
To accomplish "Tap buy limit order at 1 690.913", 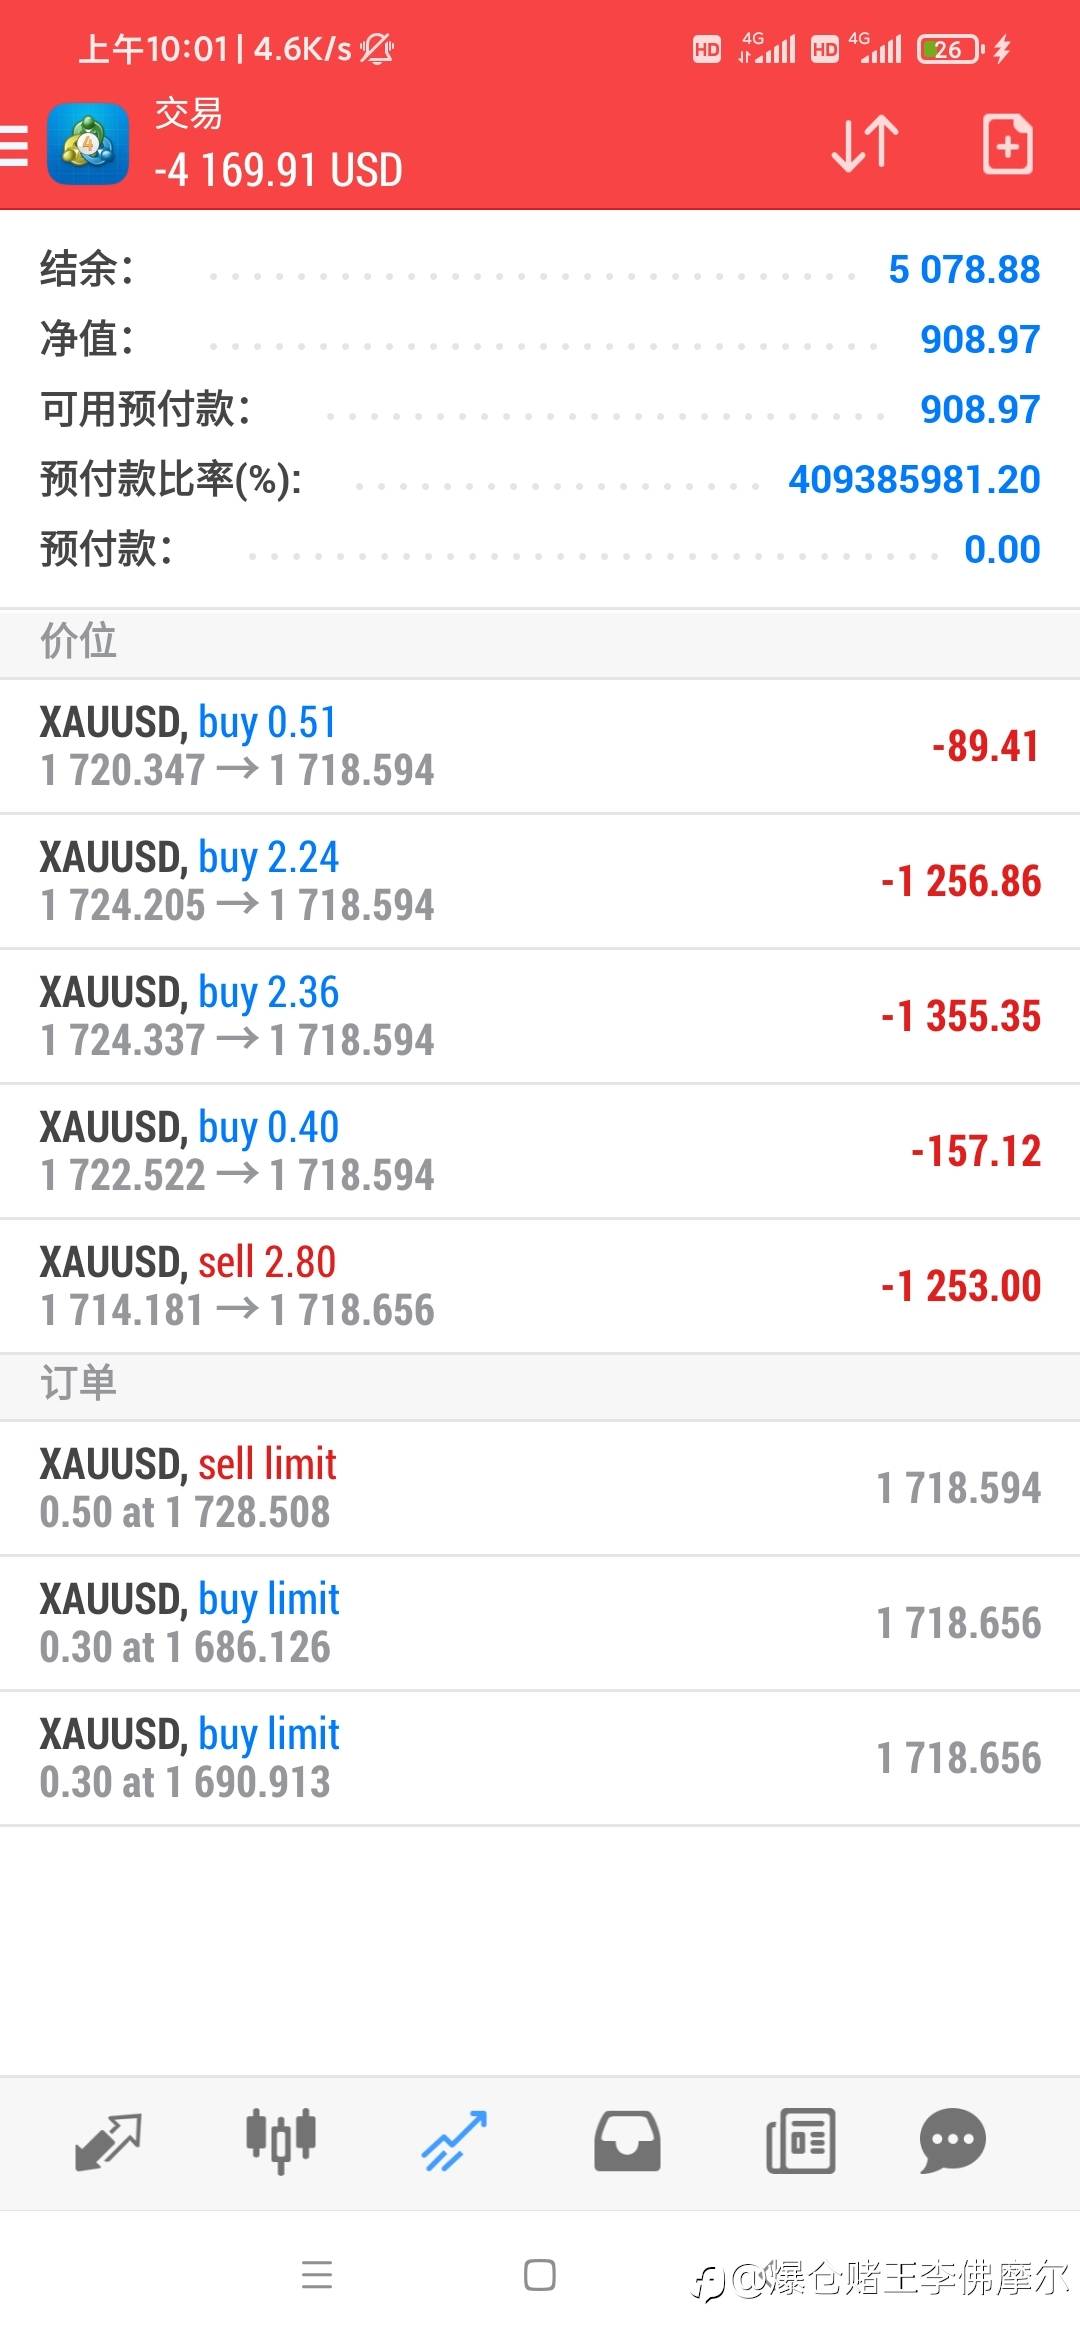I will [x=540, y=1758].
